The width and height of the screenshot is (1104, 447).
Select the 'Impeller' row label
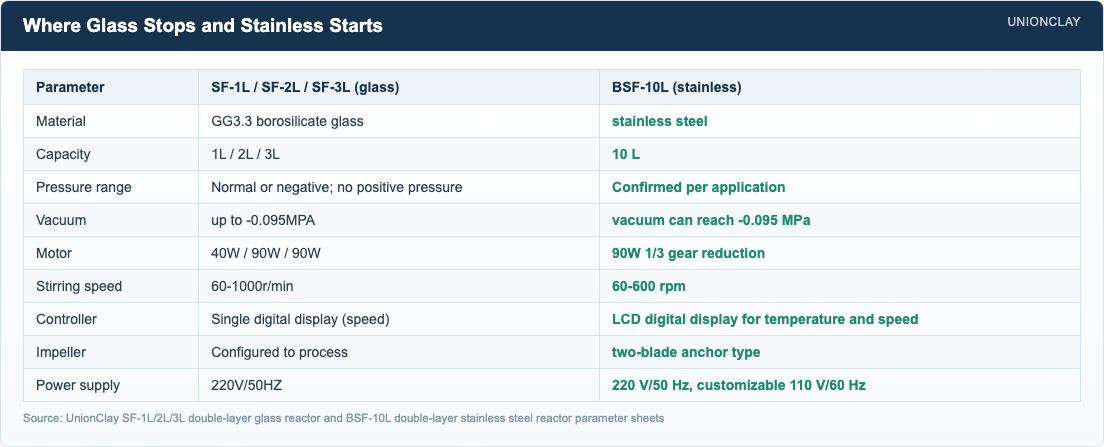point(61,352)
